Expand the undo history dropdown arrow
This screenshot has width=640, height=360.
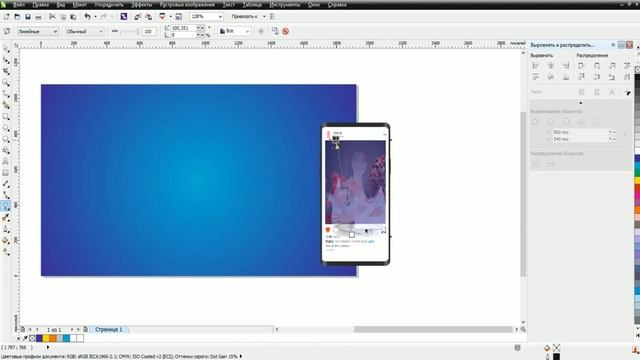96,17
